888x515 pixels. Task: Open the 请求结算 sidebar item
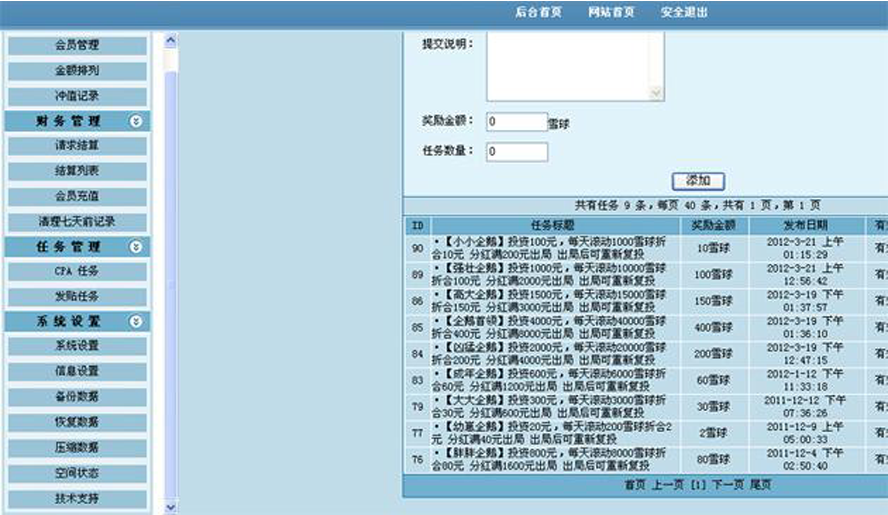(77, 145)
